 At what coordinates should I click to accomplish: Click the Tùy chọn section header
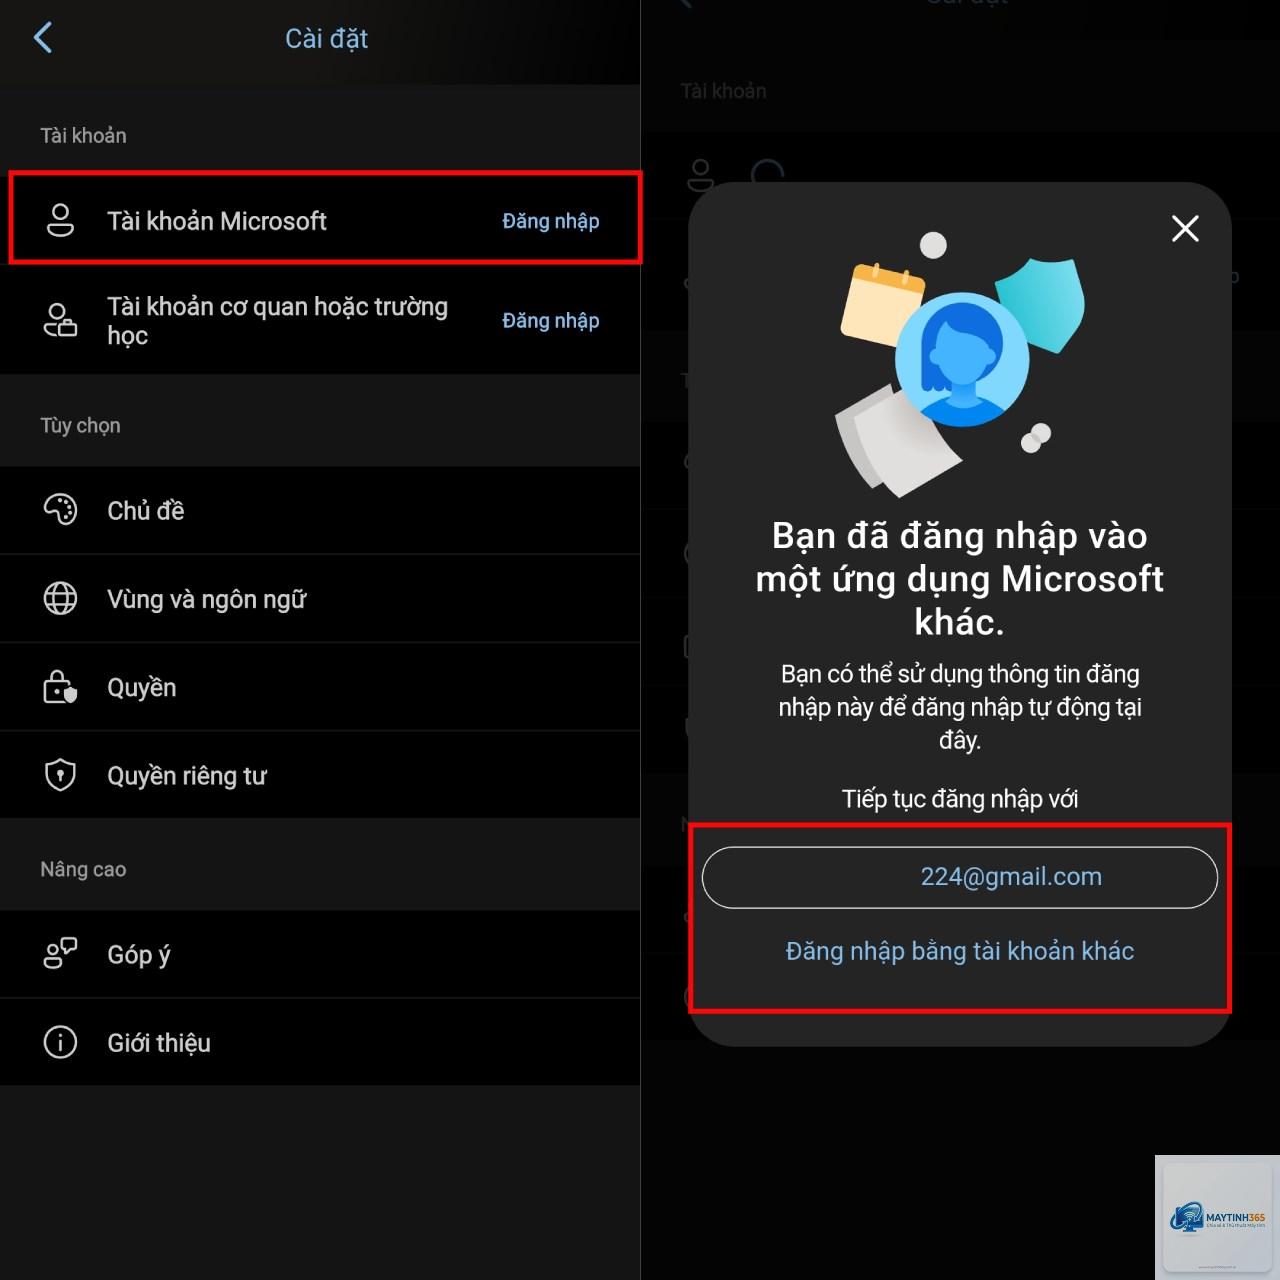[x=80, y=426]
